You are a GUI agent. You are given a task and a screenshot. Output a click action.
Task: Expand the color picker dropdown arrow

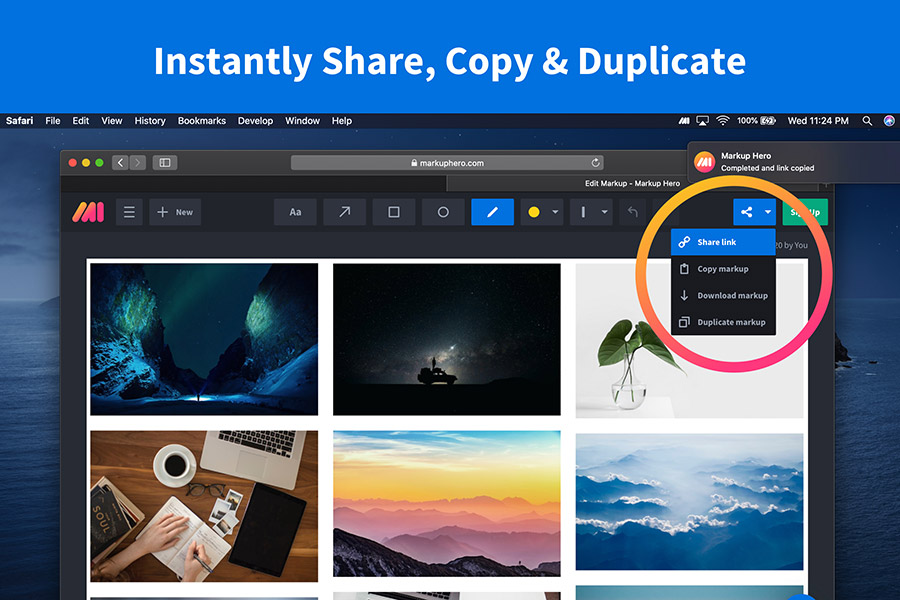pyautogui.click(x=555, y=212)
